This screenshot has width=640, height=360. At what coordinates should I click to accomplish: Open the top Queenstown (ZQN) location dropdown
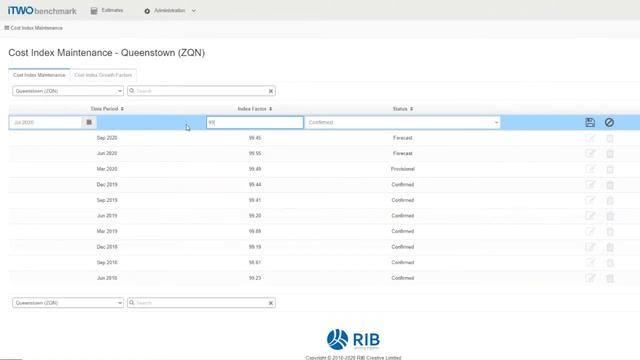(x=68, y=91)
